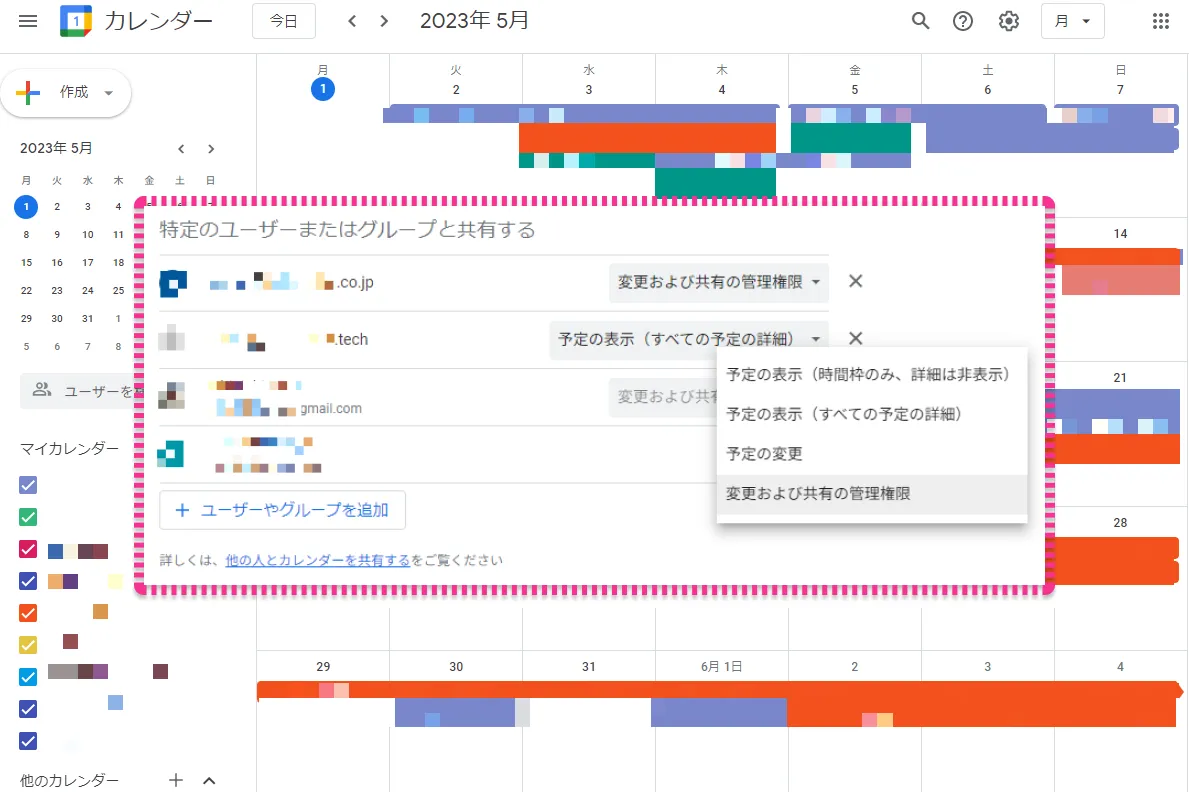Select day 23 in the mini calendar

point(57,291)
